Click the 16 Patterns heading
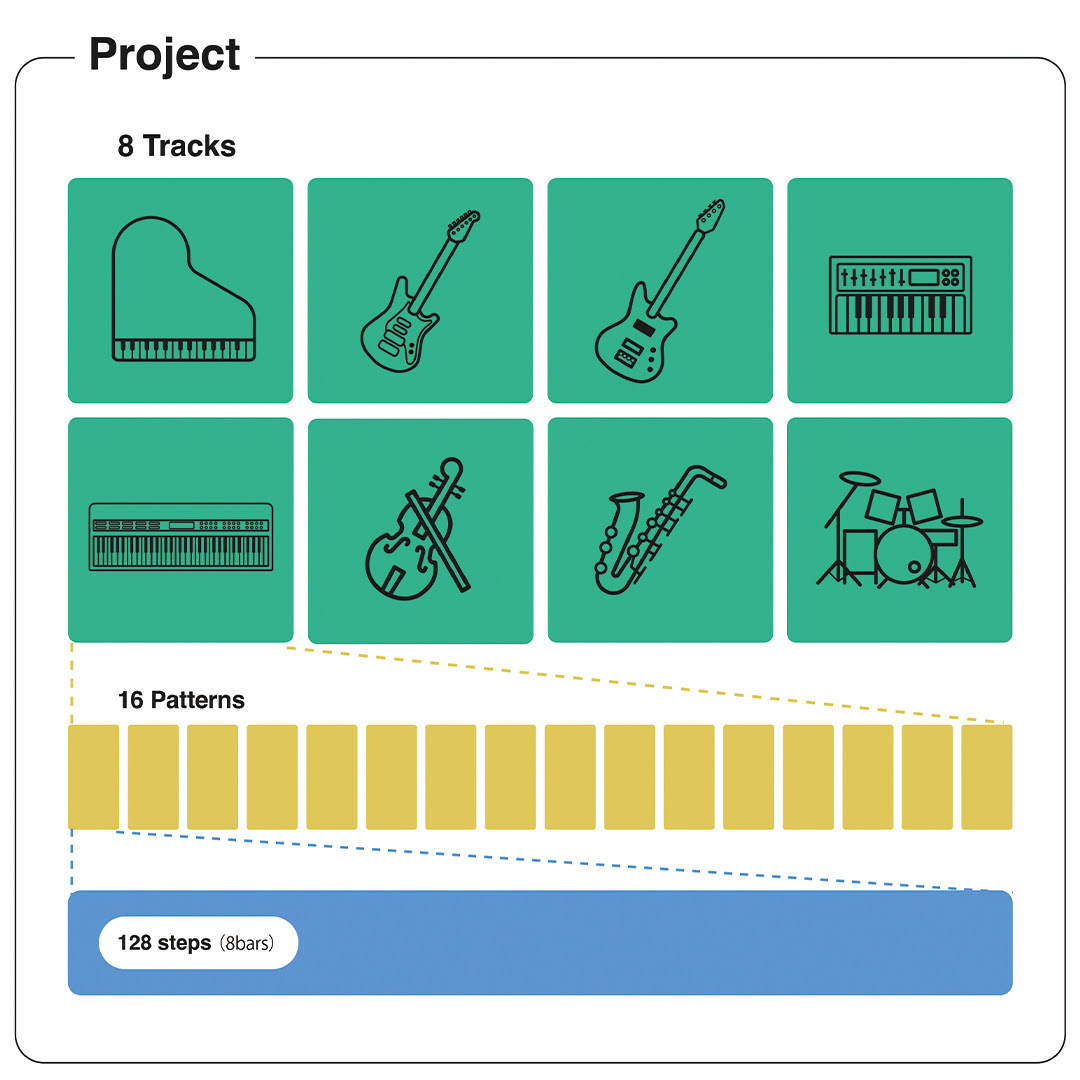The height and width of the screenshot is (1080, 1080). (181, 700)
